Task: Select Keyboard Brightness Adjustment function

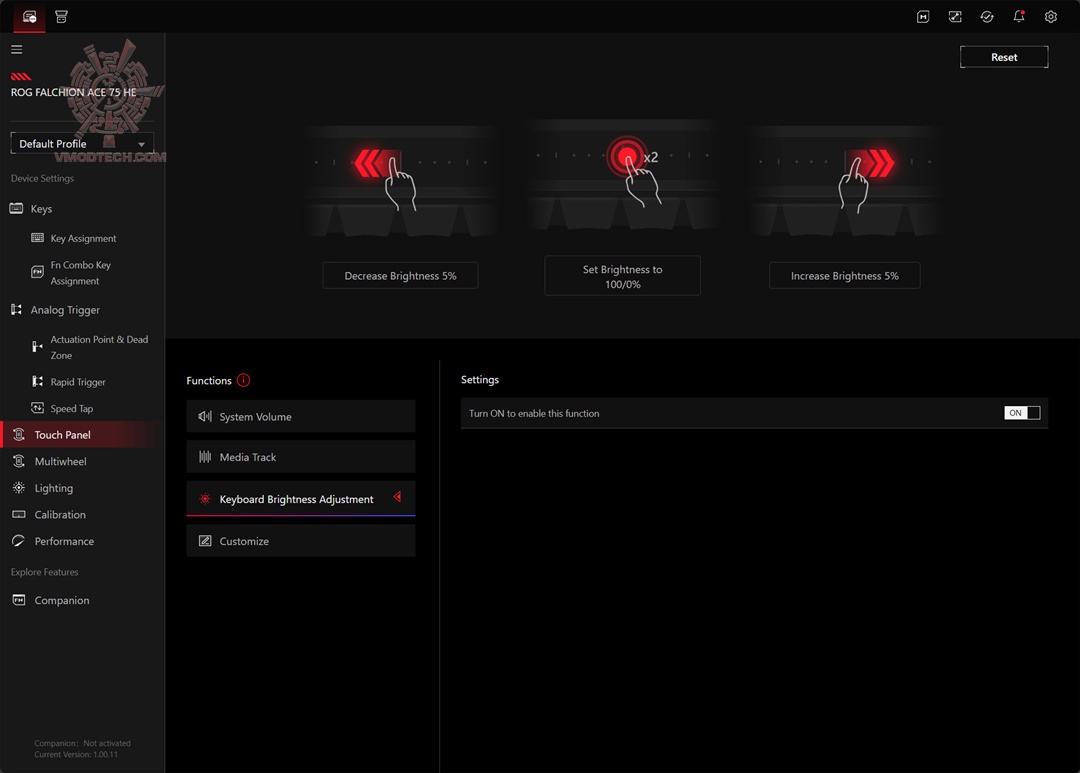Action: point(300,498)
